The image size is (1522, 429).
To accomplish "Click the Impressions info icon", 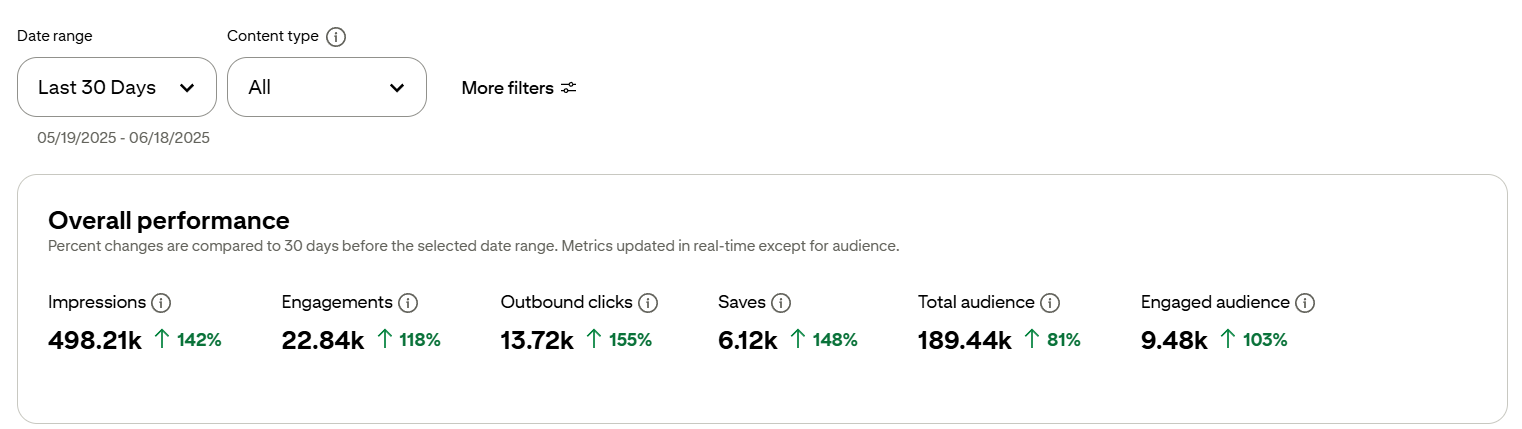I will pos(161,303).
